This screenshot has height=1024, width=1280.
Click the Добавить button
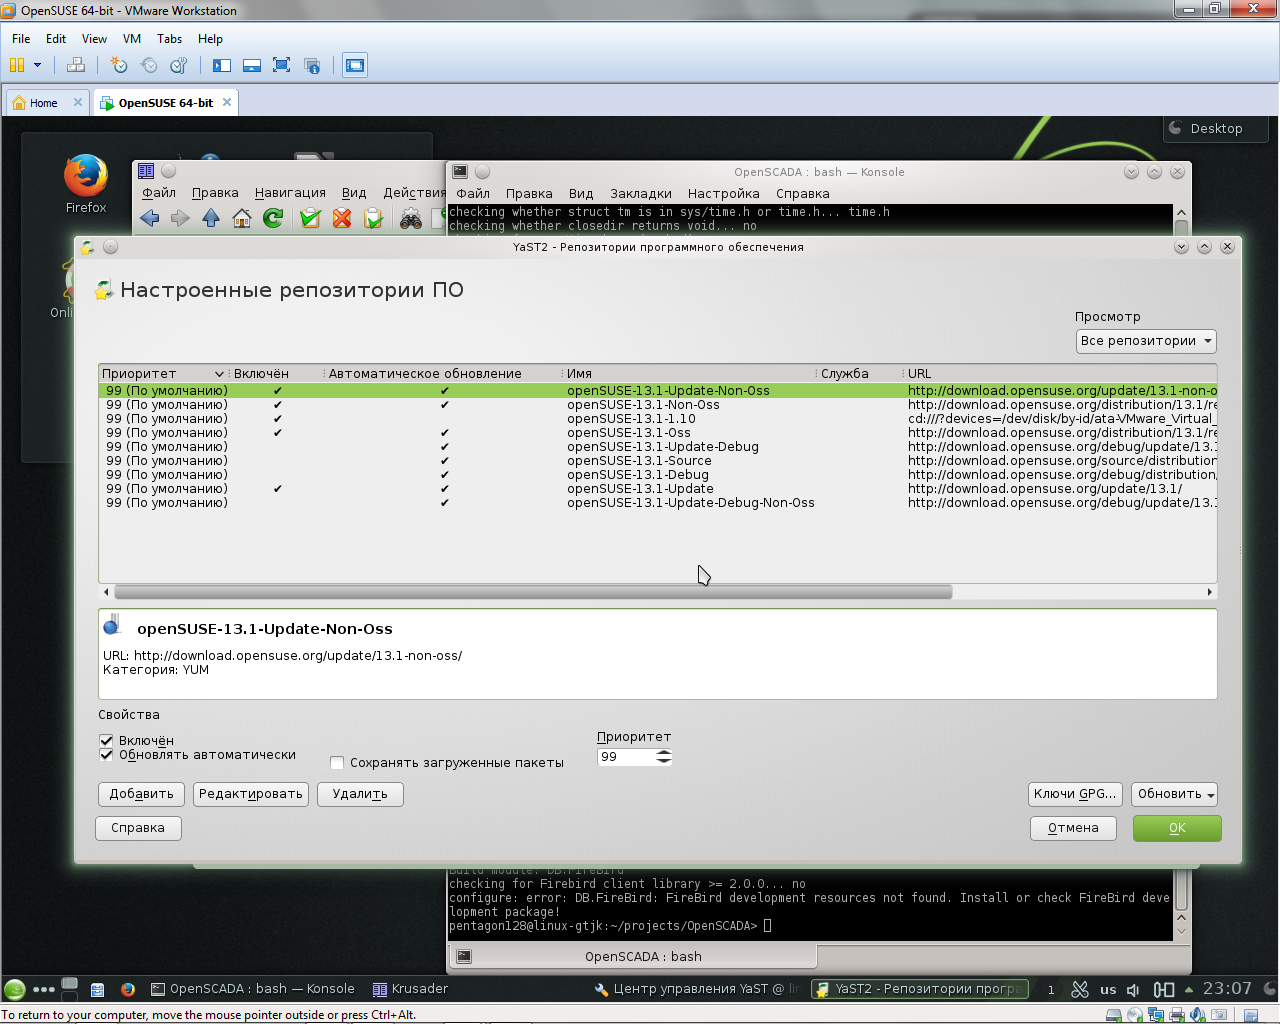coord(141,794)
